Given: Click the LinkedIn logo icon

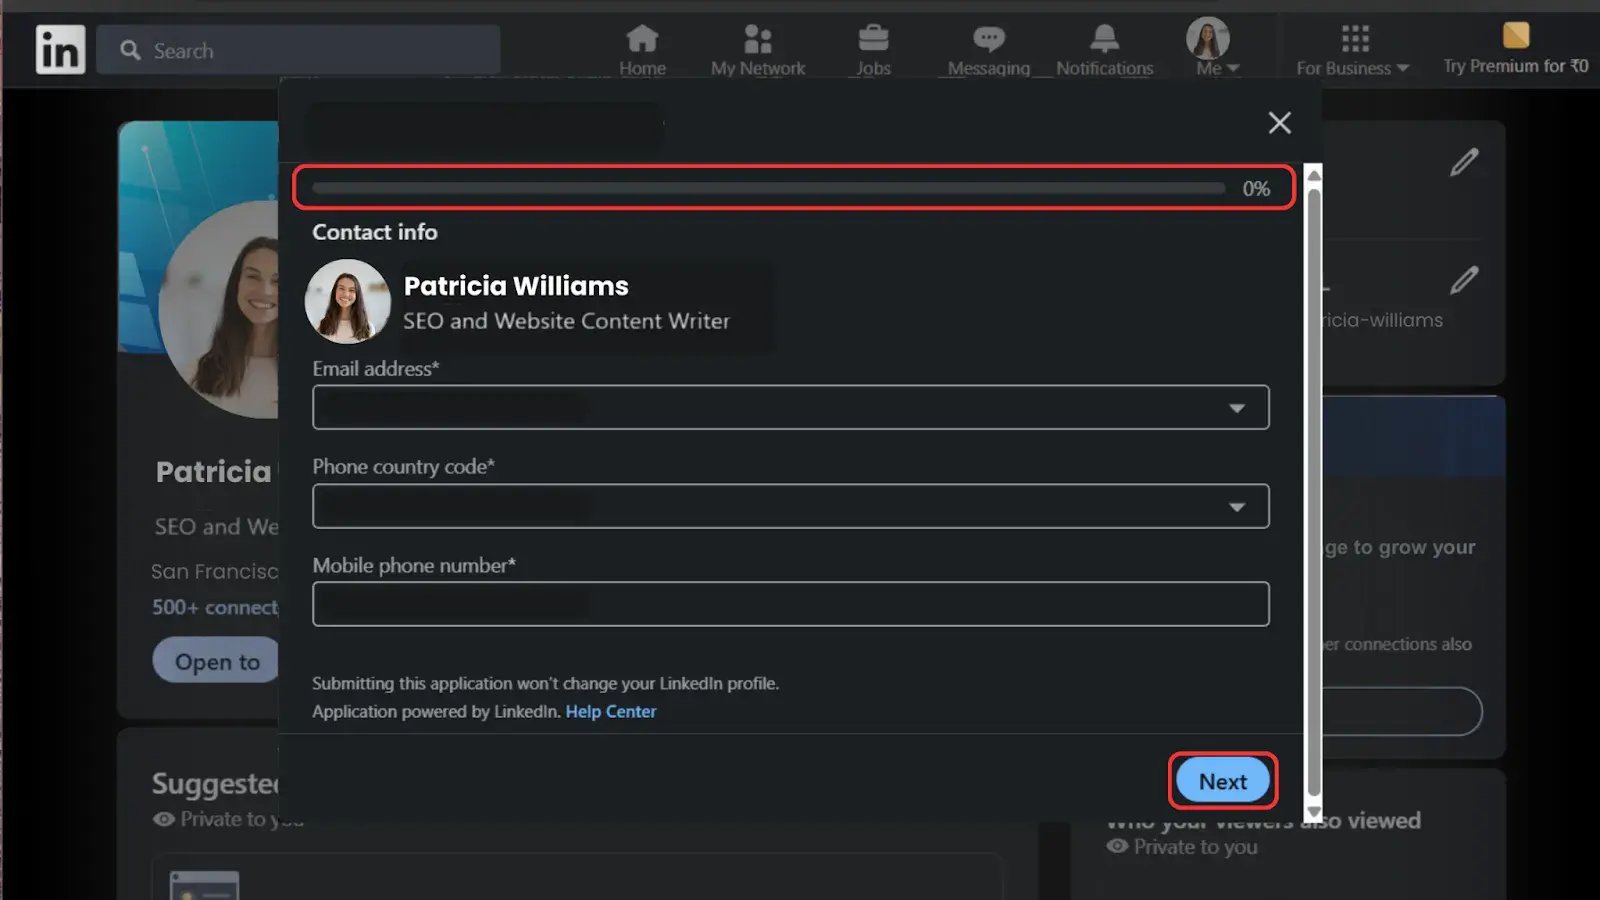Looking at the screenshot, I should coord(60,50).
